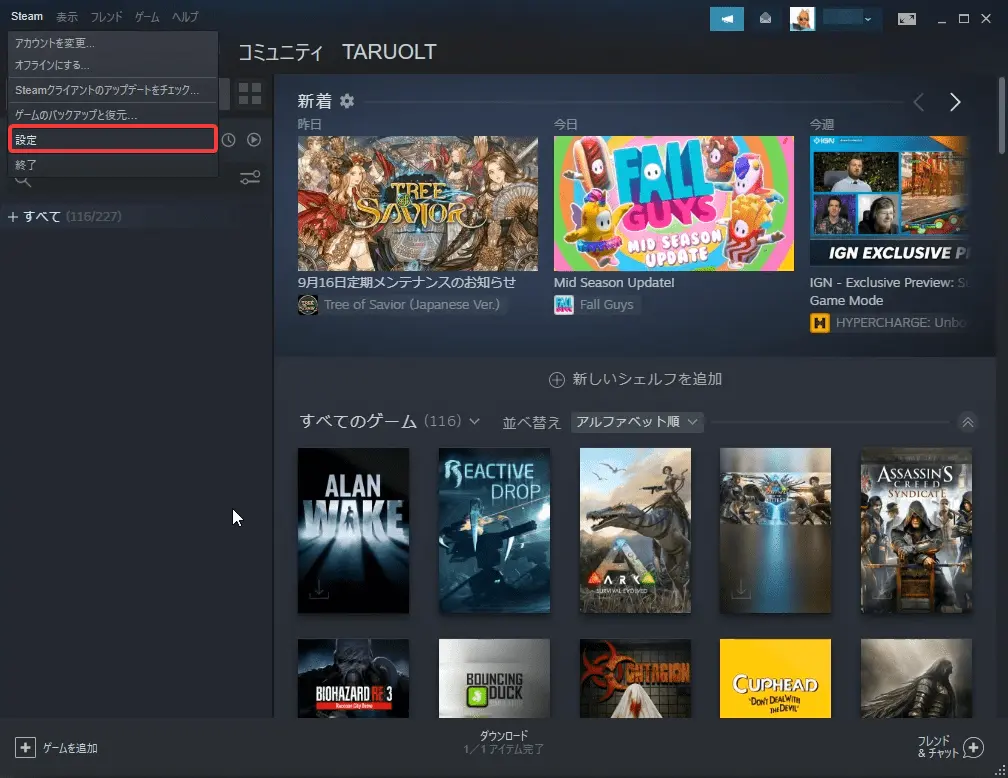The height and width of the screenshot is (778, 1008).
Task: Click ゲームを追加 label
Action: (x=70, y=748)
